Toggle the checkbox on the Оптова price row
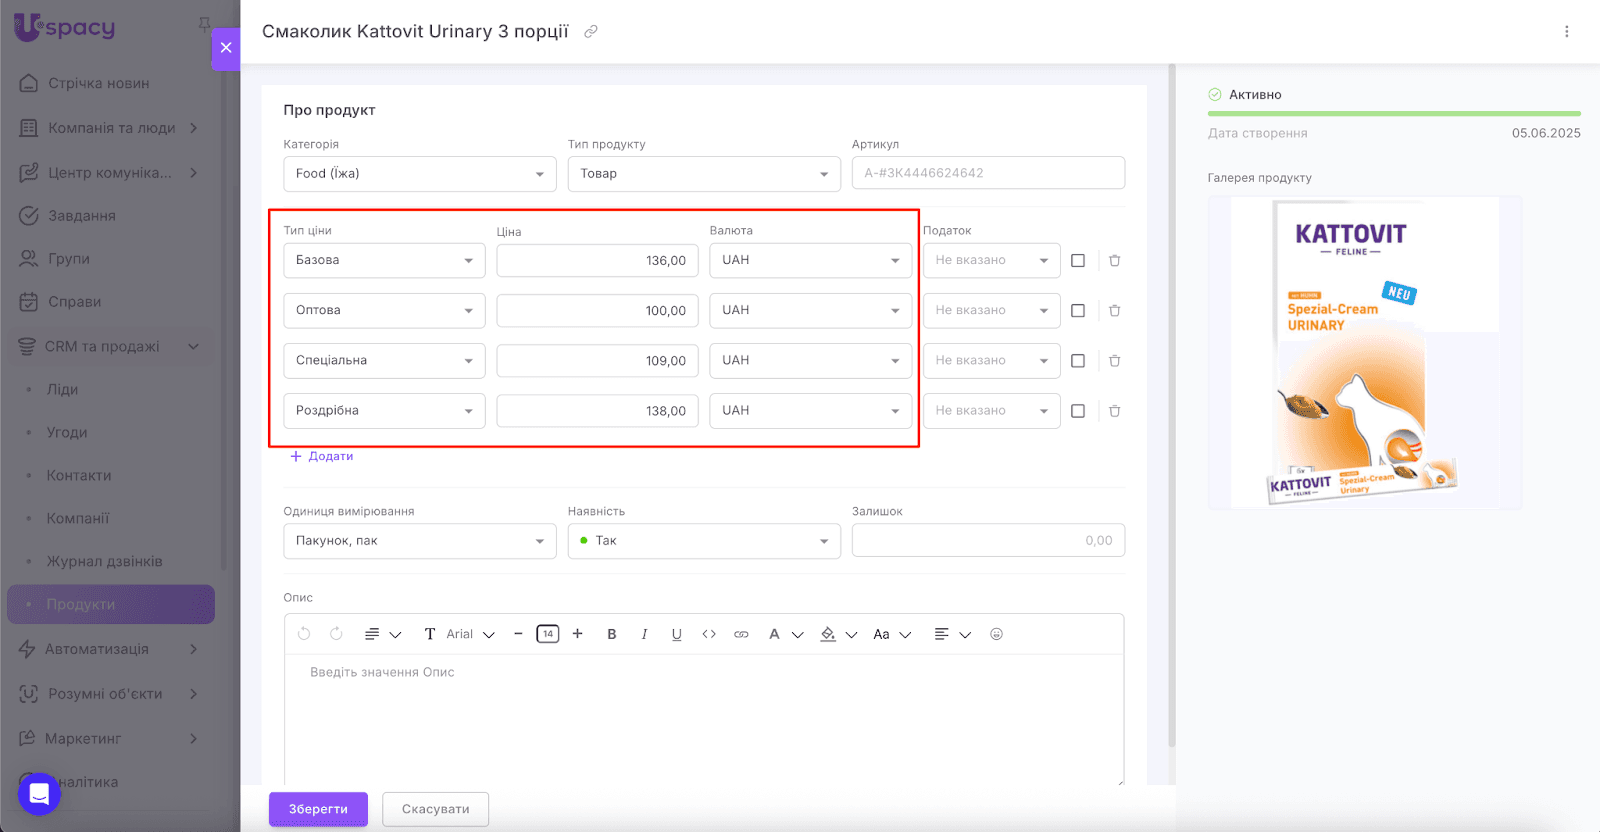1600x832 pixels. click(x=1078, y=311)
